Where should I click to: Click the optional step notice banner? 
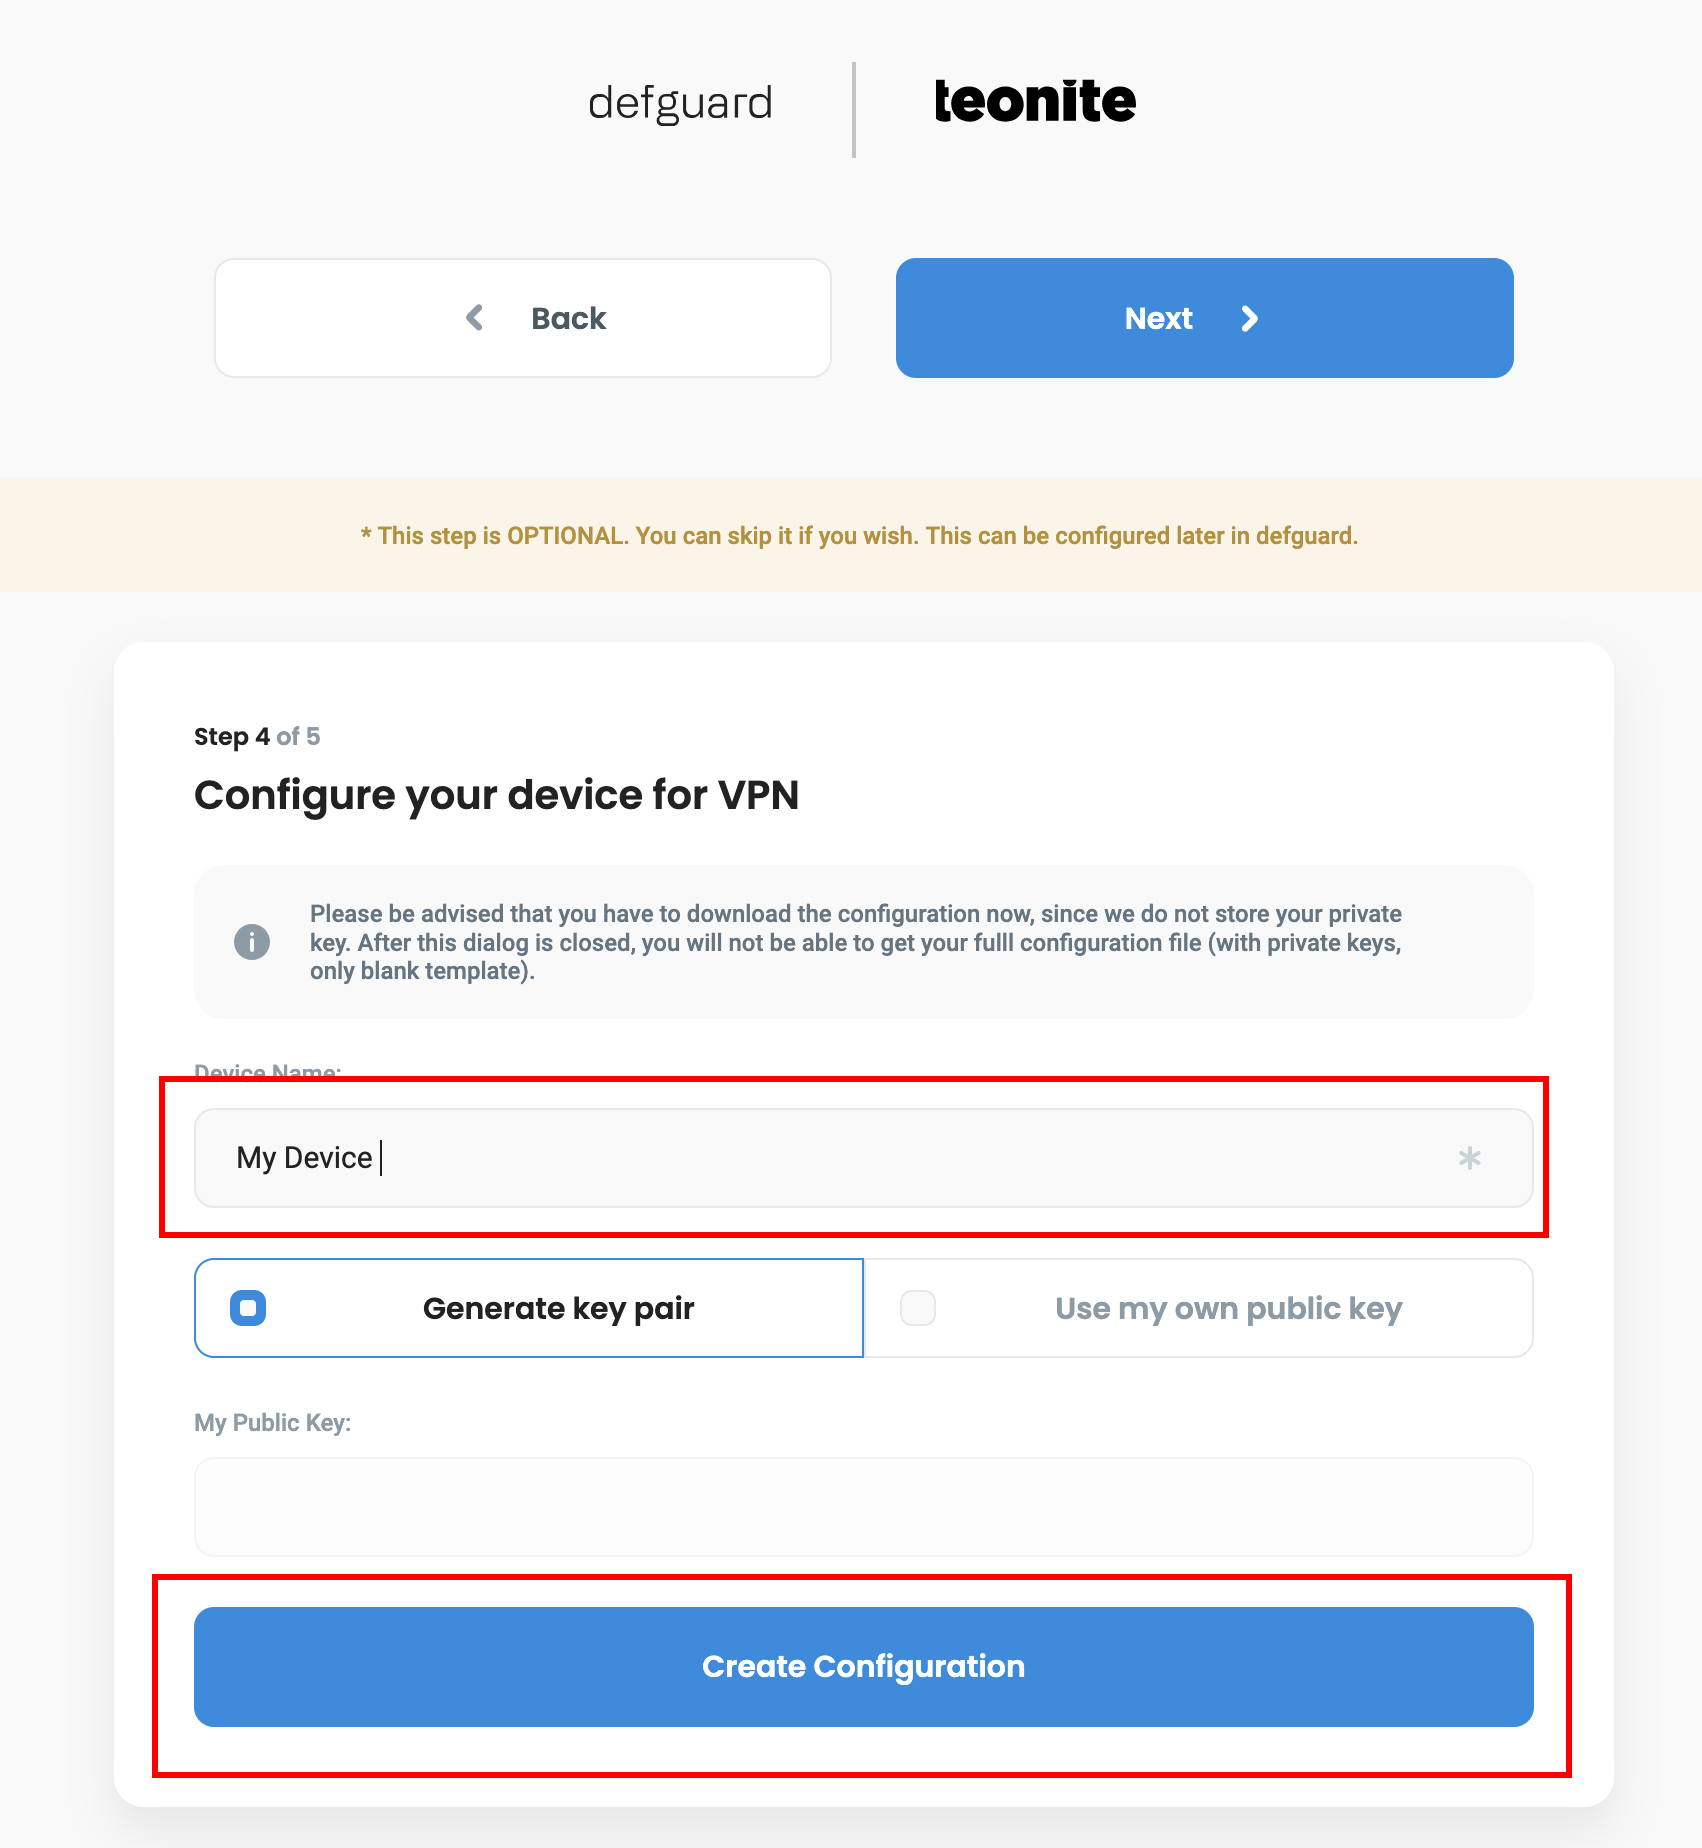pyautogui.click(x=859, y=536)
